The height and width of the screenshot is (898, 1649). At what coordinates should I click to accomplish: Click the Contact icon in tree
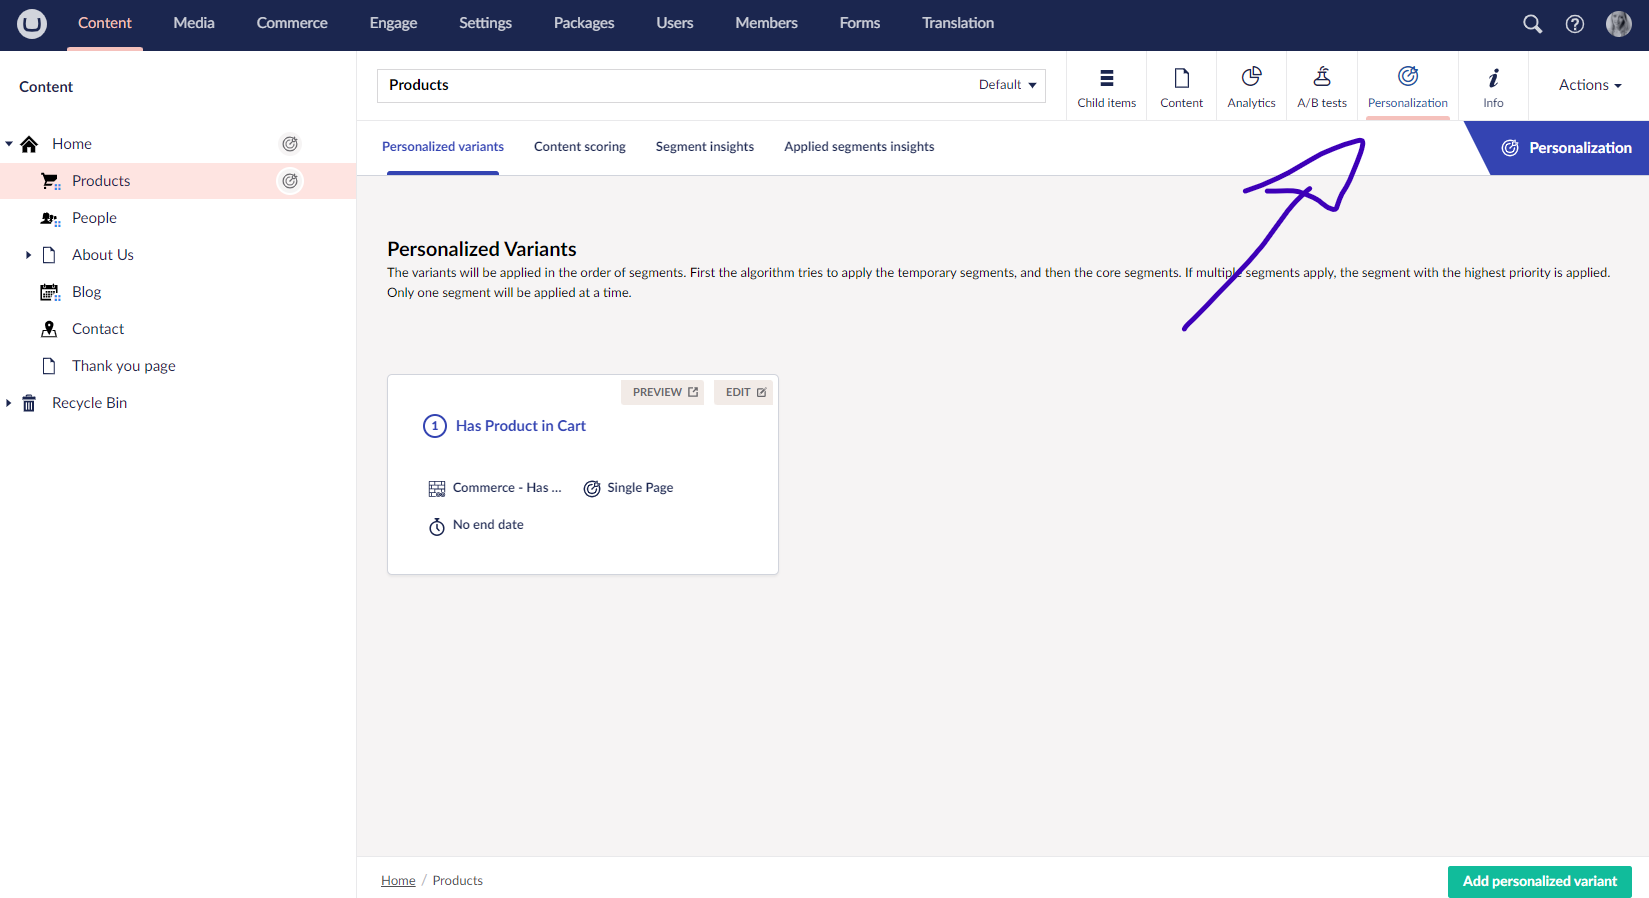tap(49, 329)
